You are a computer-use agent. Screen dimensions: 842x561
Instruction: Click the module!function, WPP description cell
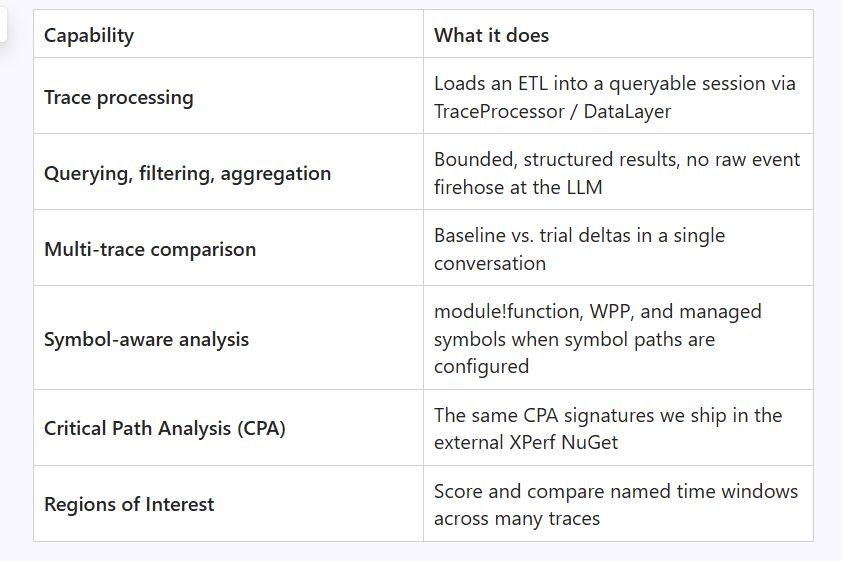618,338
